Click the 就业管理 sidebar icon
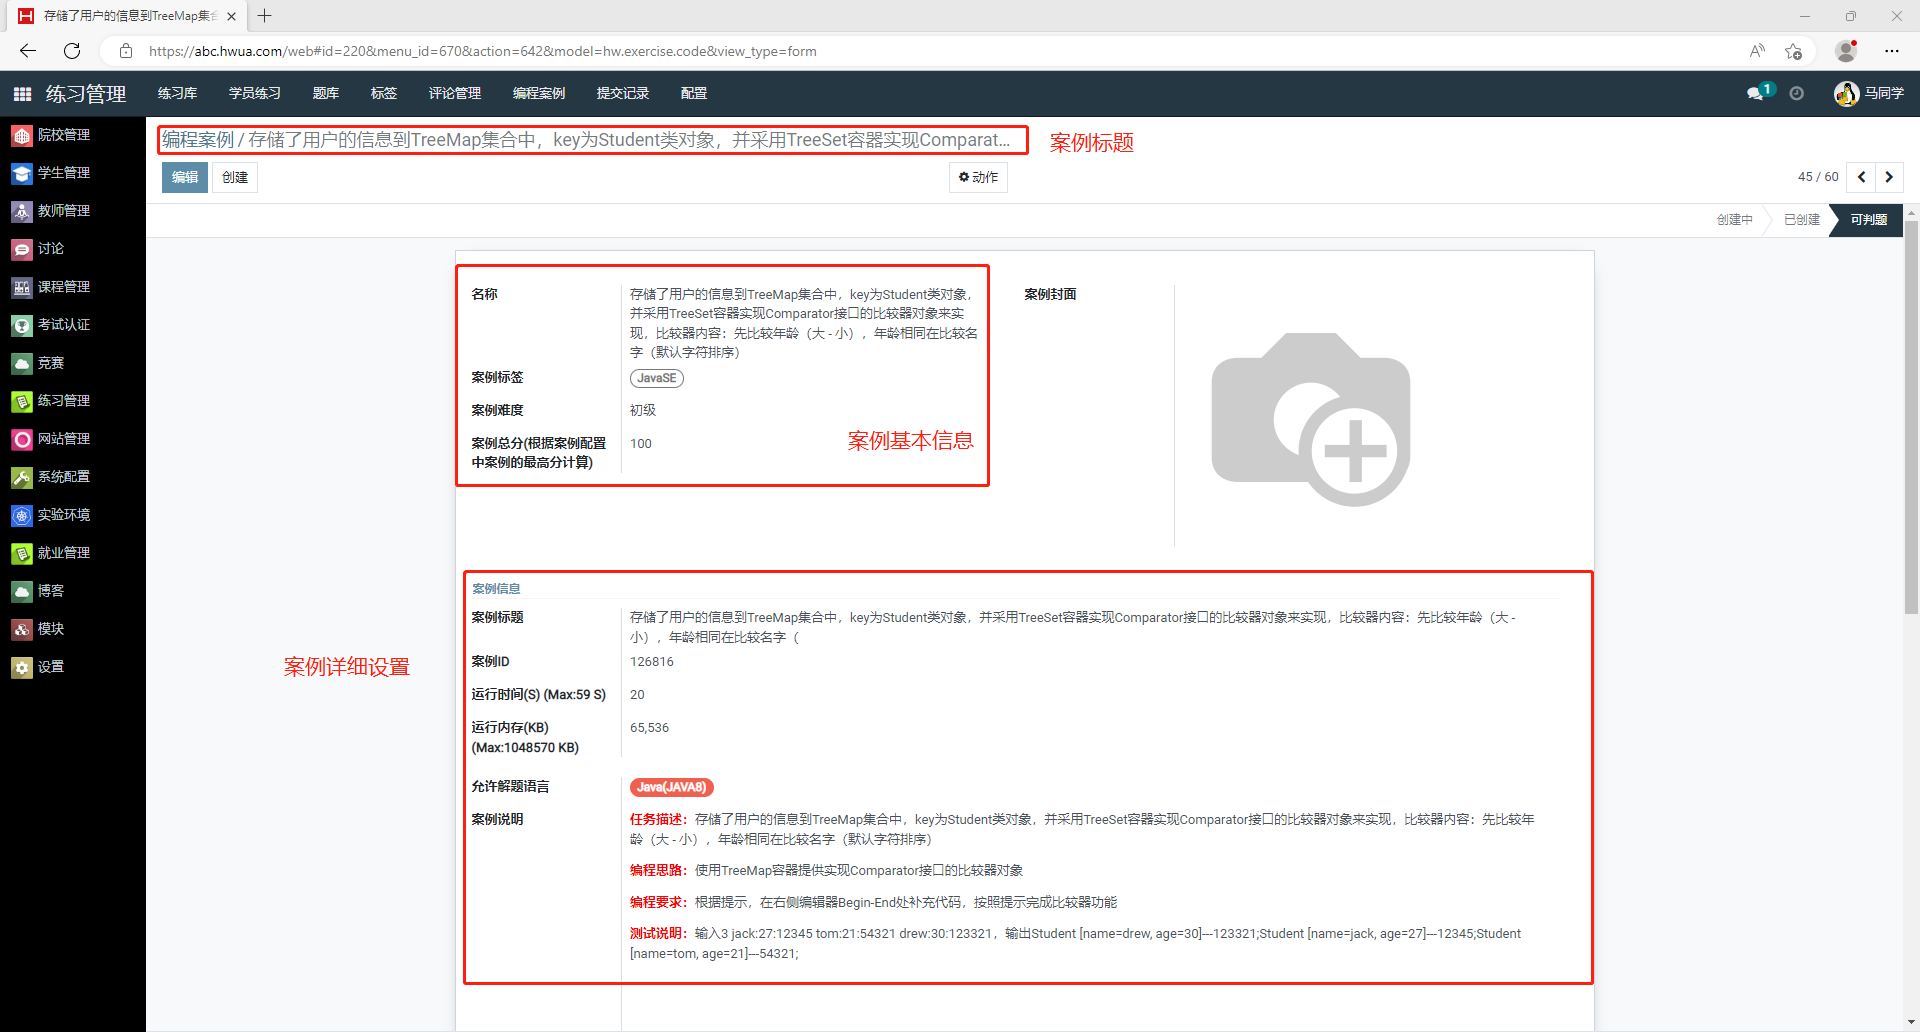1920x1032 pixels. click(x=22, y=553)
